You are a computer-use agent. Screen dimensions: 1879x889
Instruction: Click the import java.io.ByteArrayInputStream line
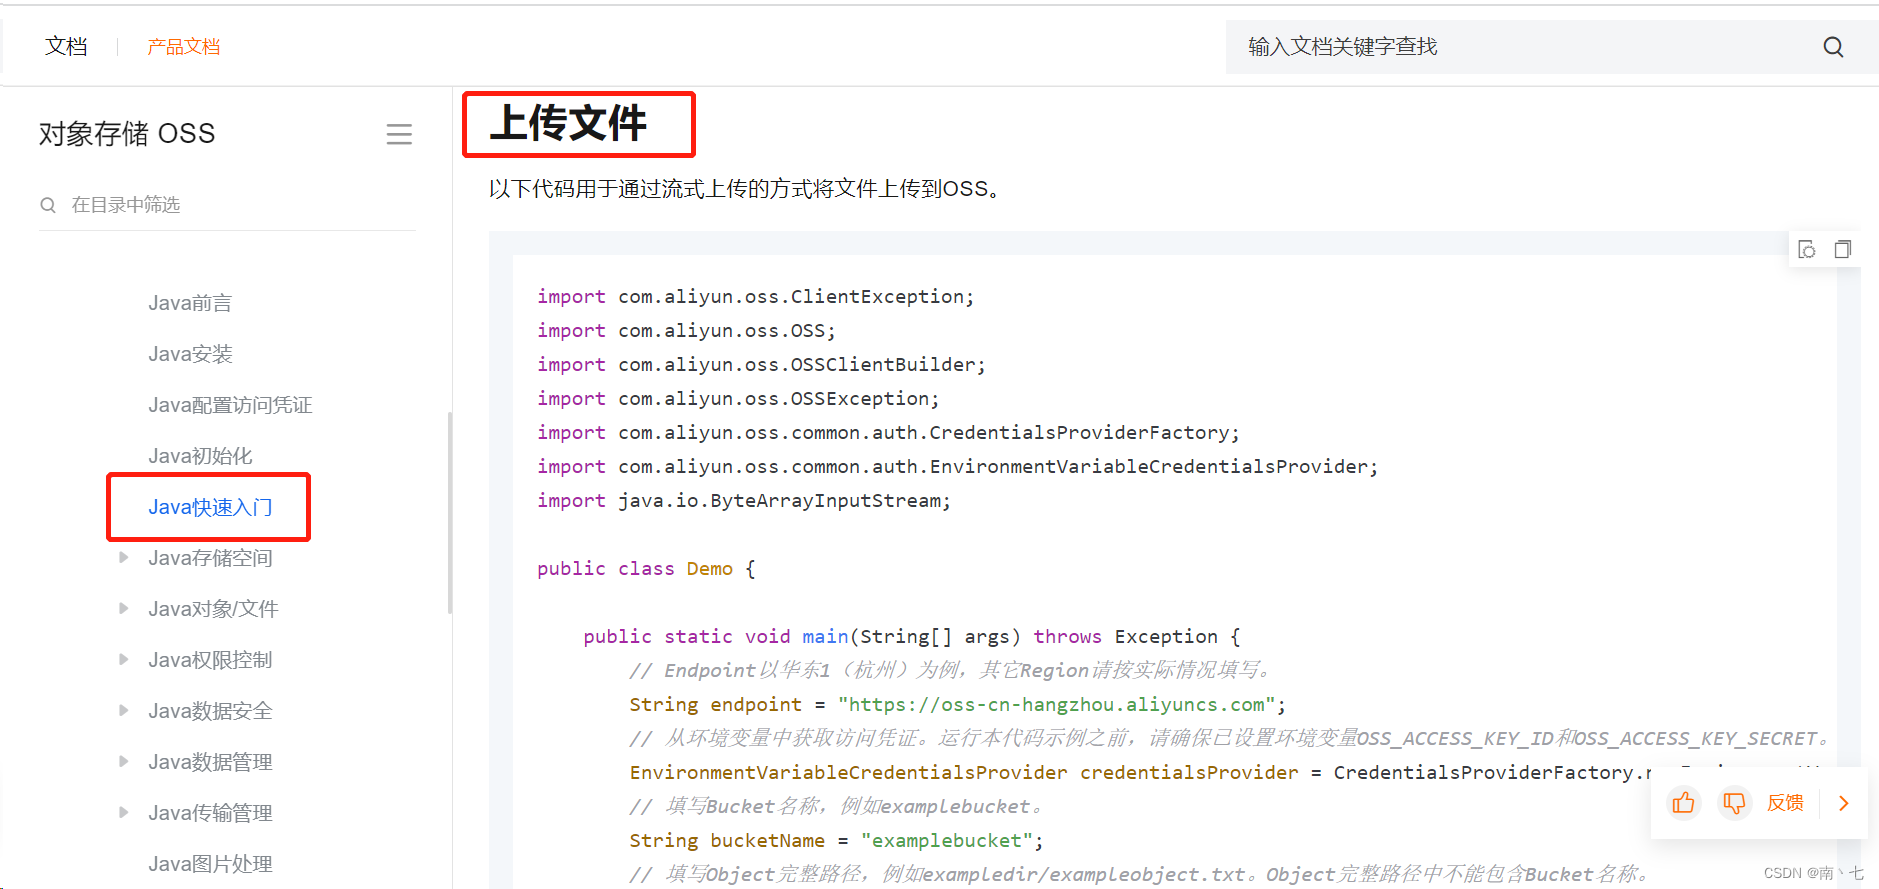click(744, 501)
